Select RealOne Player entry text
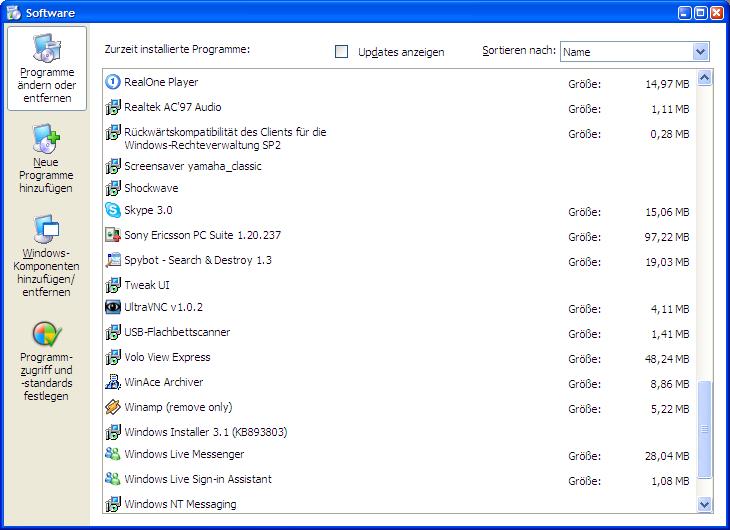 tap(161, 82)
